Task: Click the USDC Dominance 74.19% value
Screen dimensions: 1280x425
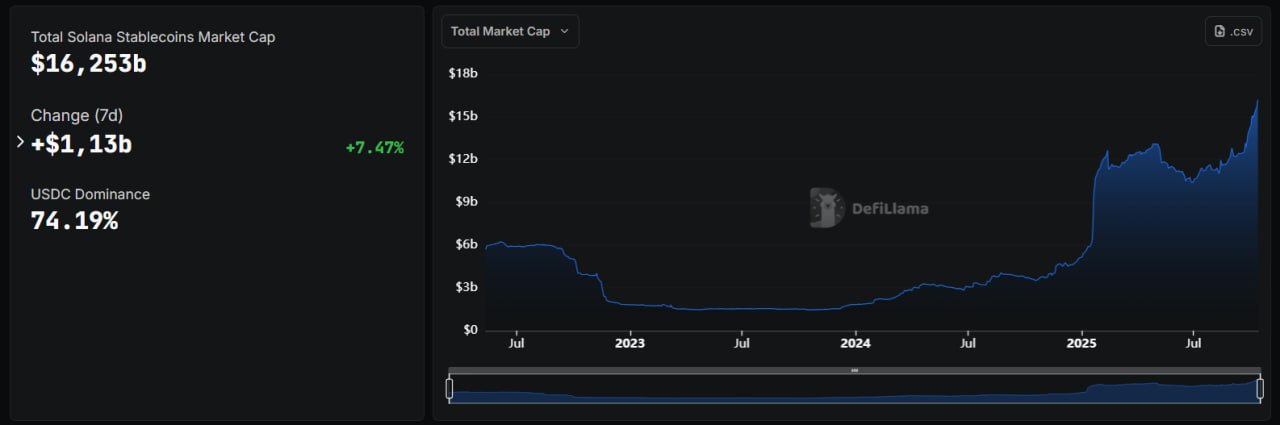Action: (74, 220)
